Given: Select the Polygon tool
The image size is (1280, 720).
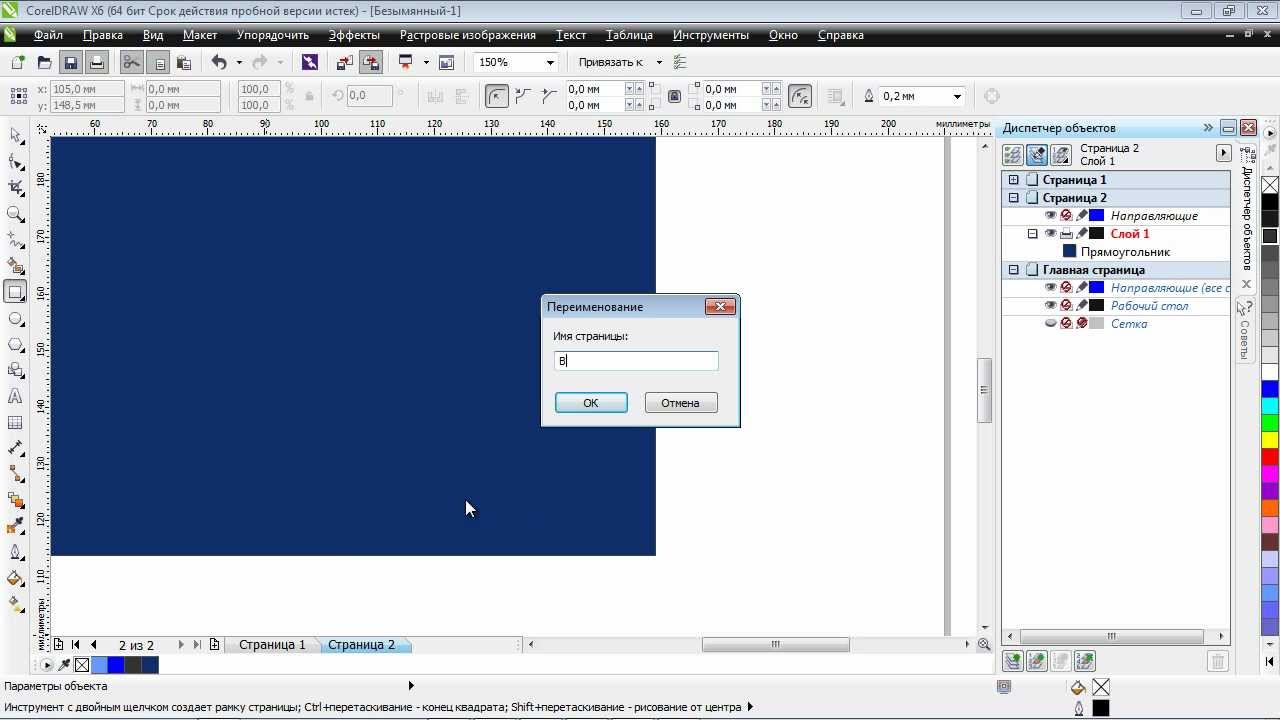Looking at the screenshot, I should [x=15, y=344].
